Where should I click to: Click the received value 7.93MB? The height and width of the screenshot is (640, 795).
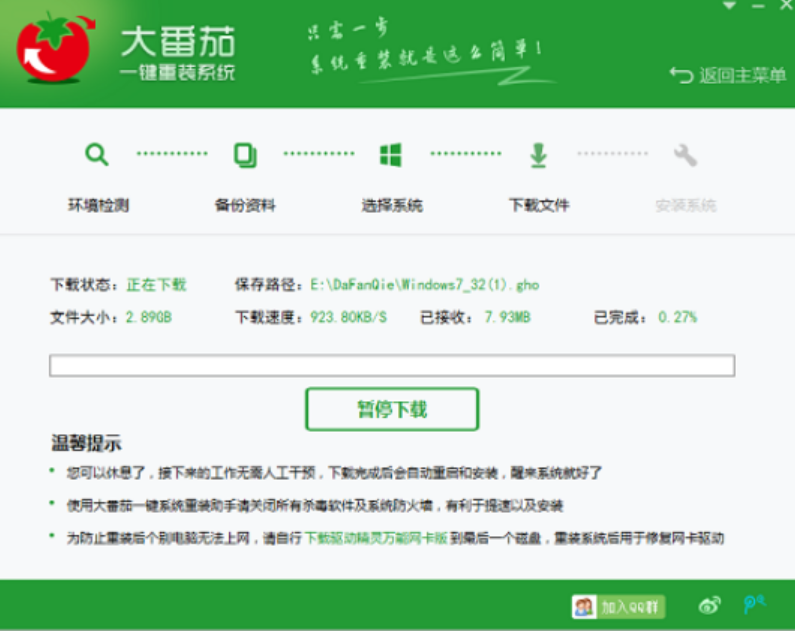tap(507, 317)
